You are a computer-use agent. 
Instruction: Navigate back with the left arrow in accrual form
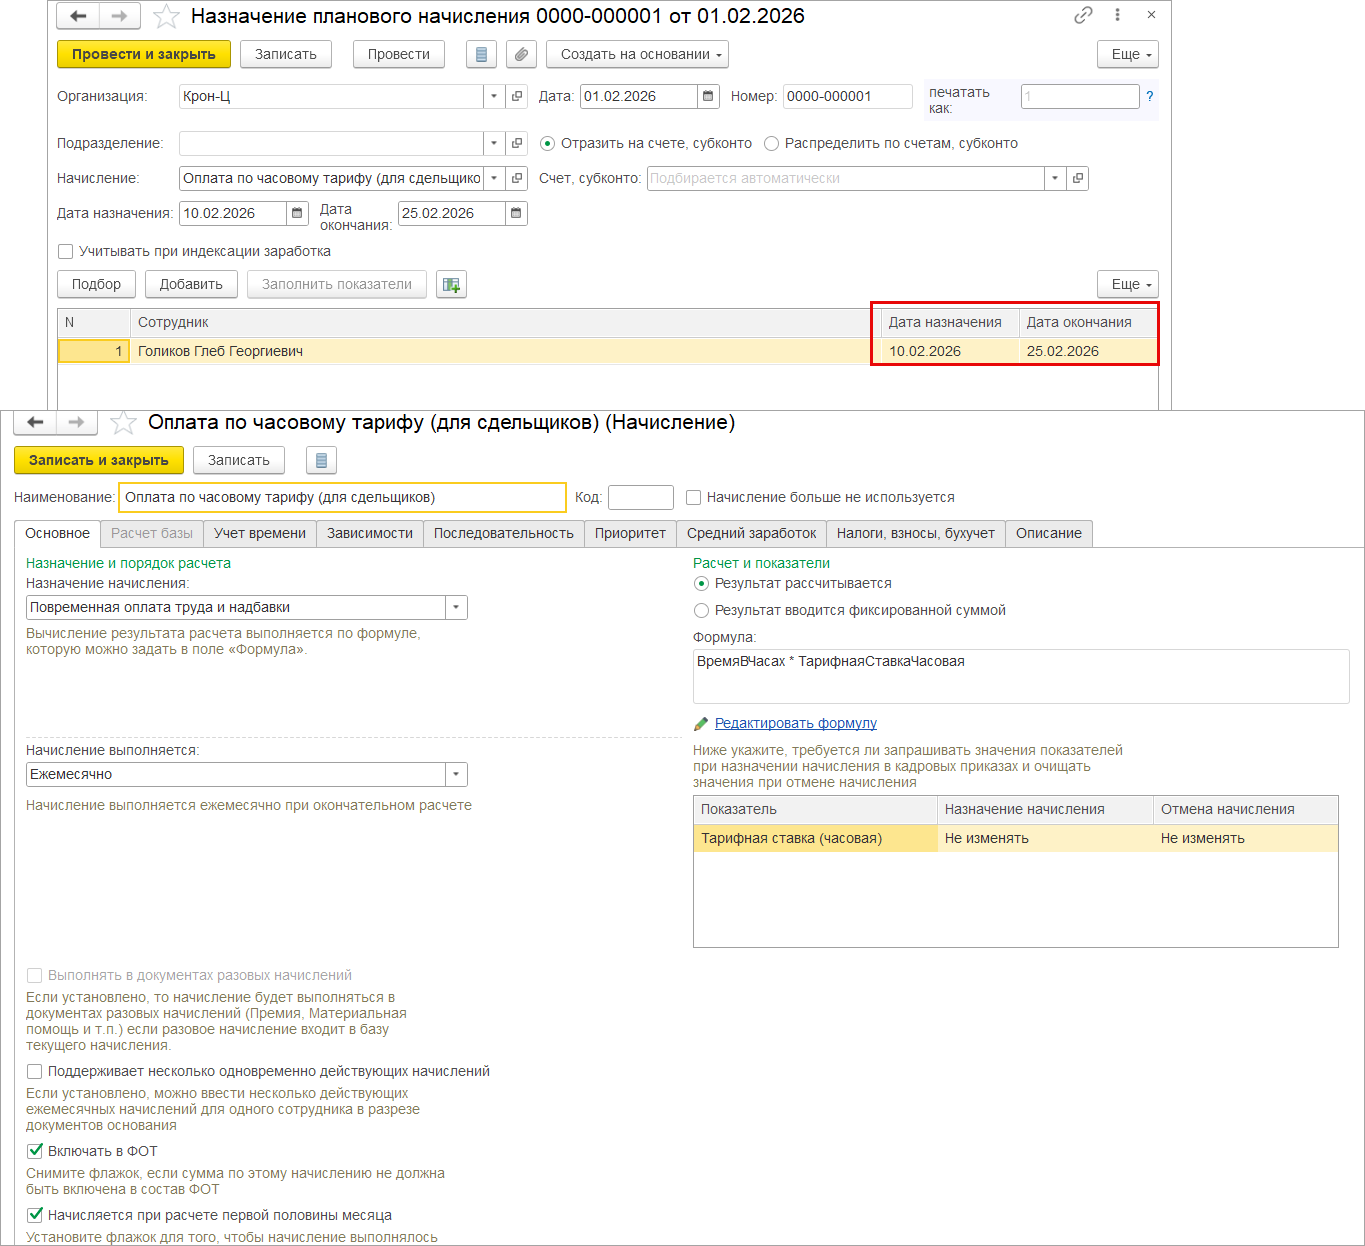[35, 422]
